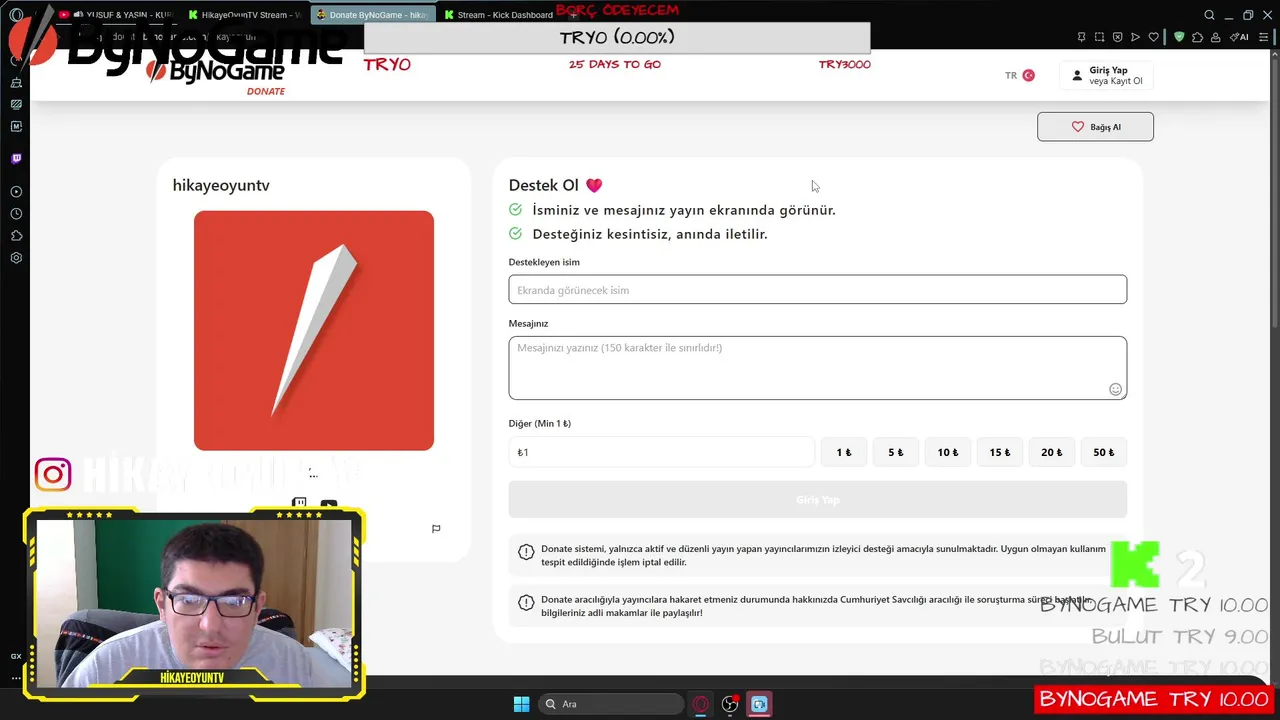Click the hikayeoyuntv red profile image
The image size is (1280, 720).
tap(313, 330)
